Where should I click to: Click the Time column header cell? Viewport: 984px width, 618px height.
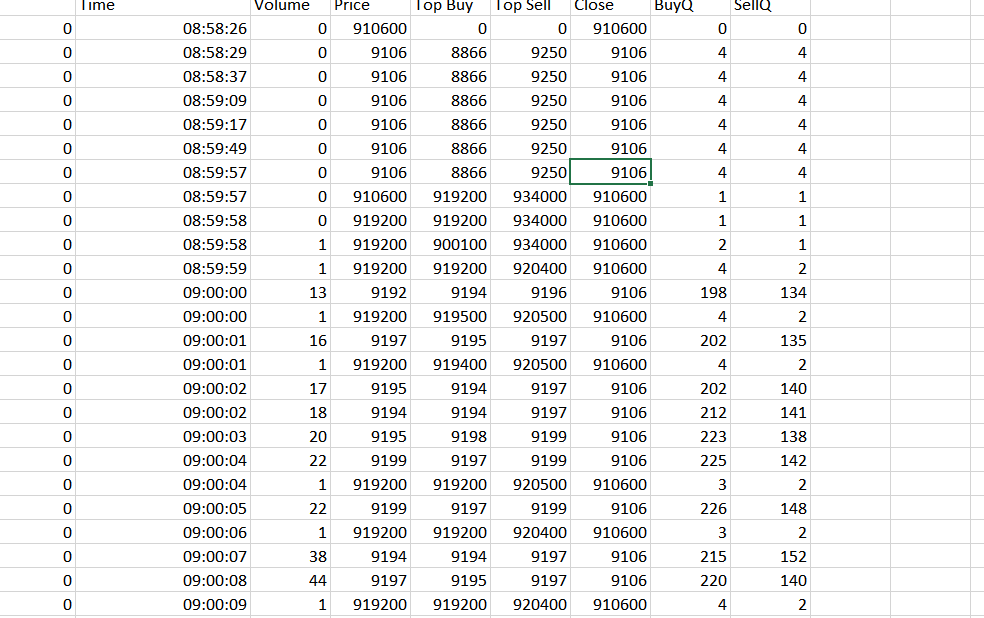point(163,6)
